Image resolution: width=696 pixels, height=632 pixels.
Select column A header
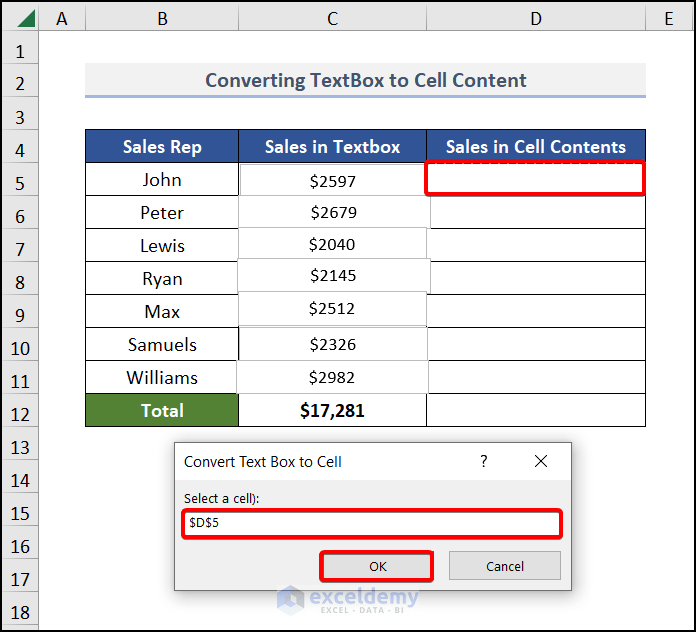[62, 19]
